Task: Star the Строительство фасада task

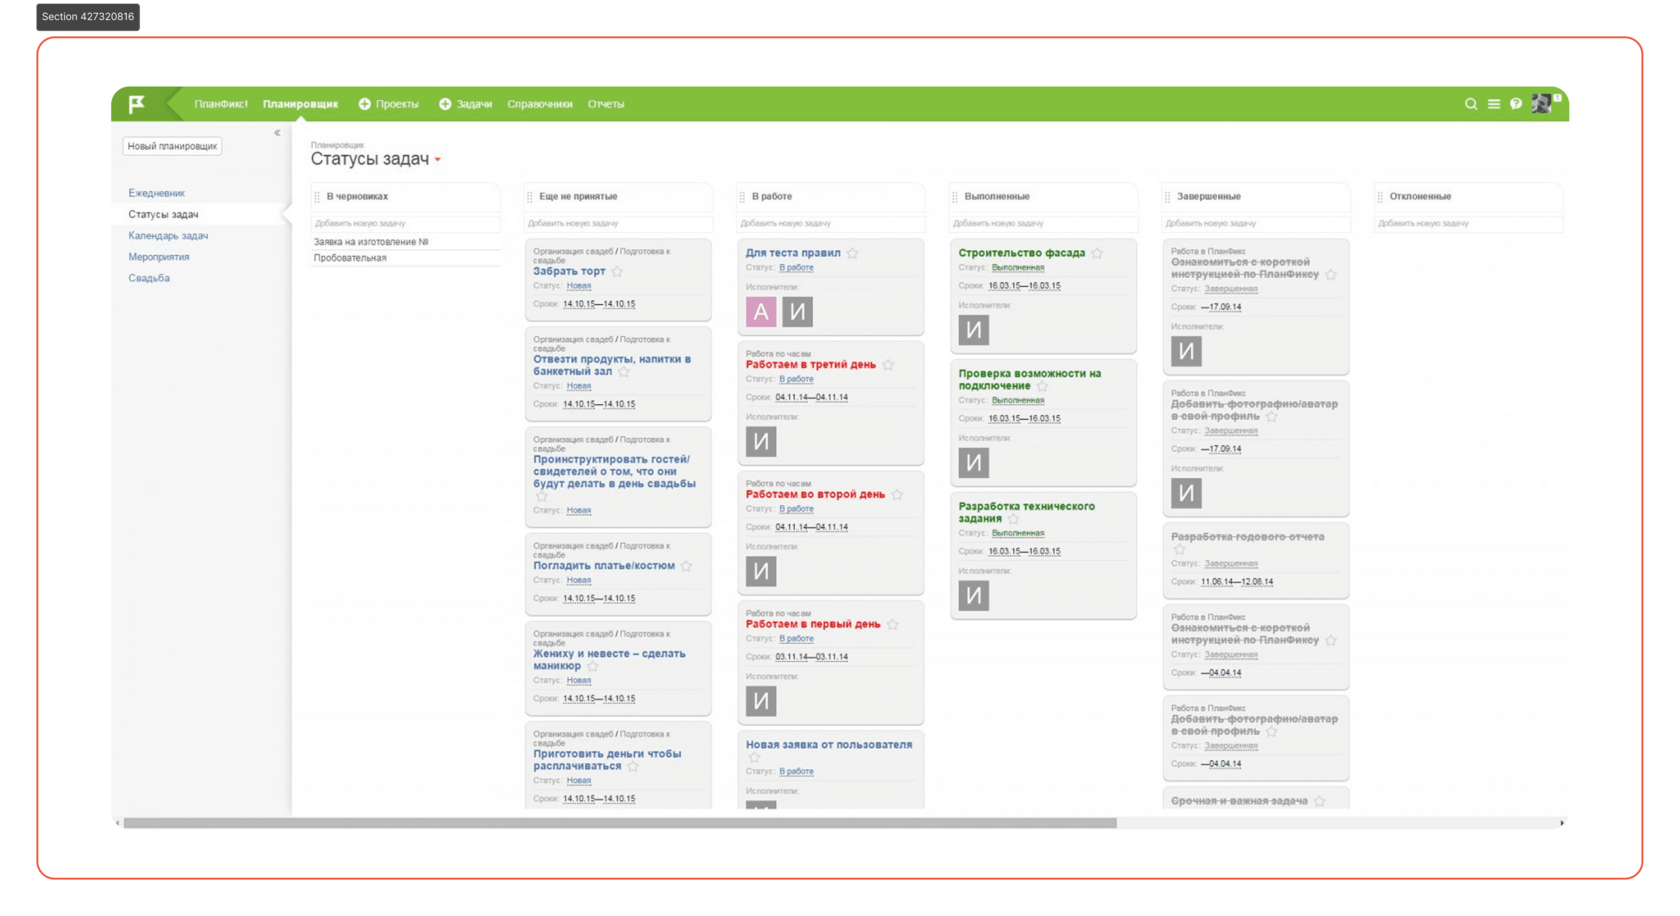Action: tap(1097, 253)
